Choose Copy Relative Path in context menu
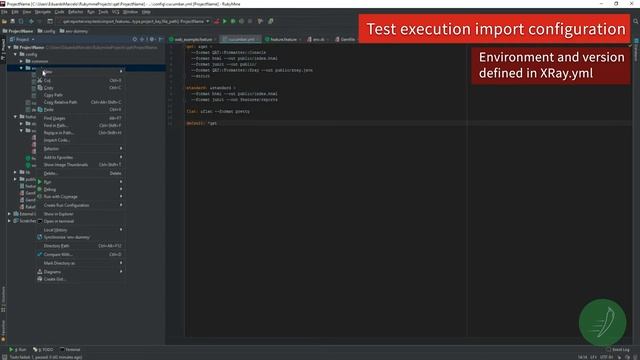640x360 pixels. point(80,102)
